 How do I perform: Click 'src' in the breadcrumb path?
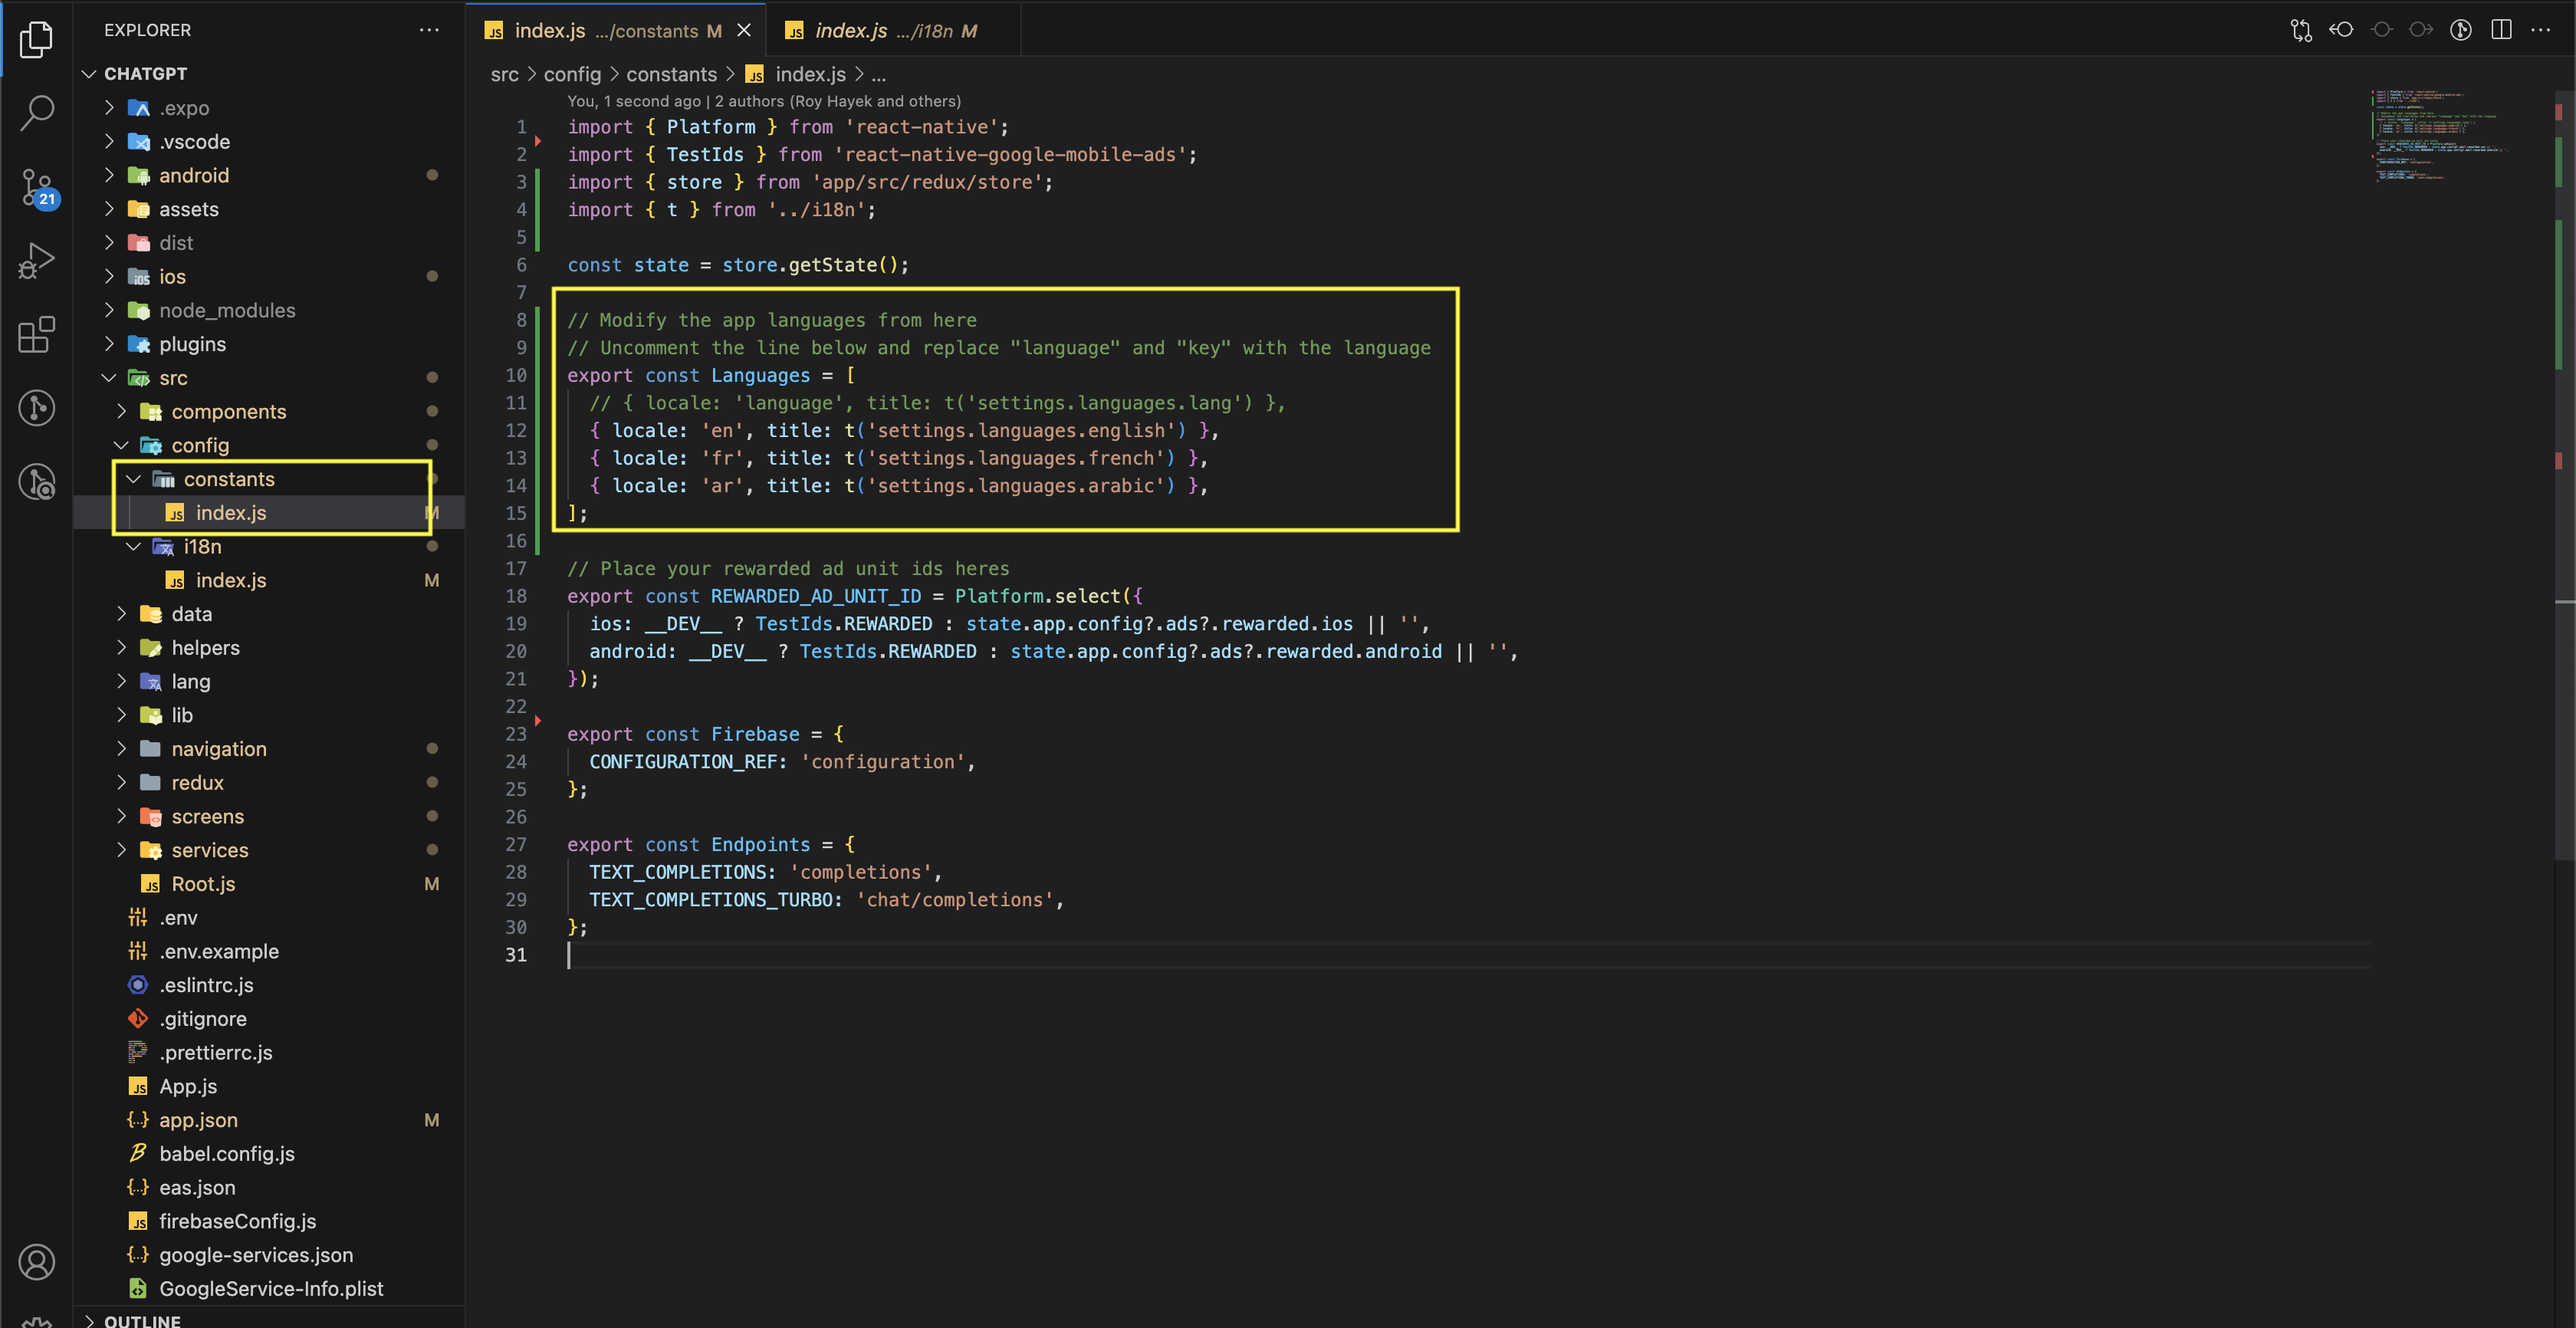pyautogui.click(x=504, y=74)
